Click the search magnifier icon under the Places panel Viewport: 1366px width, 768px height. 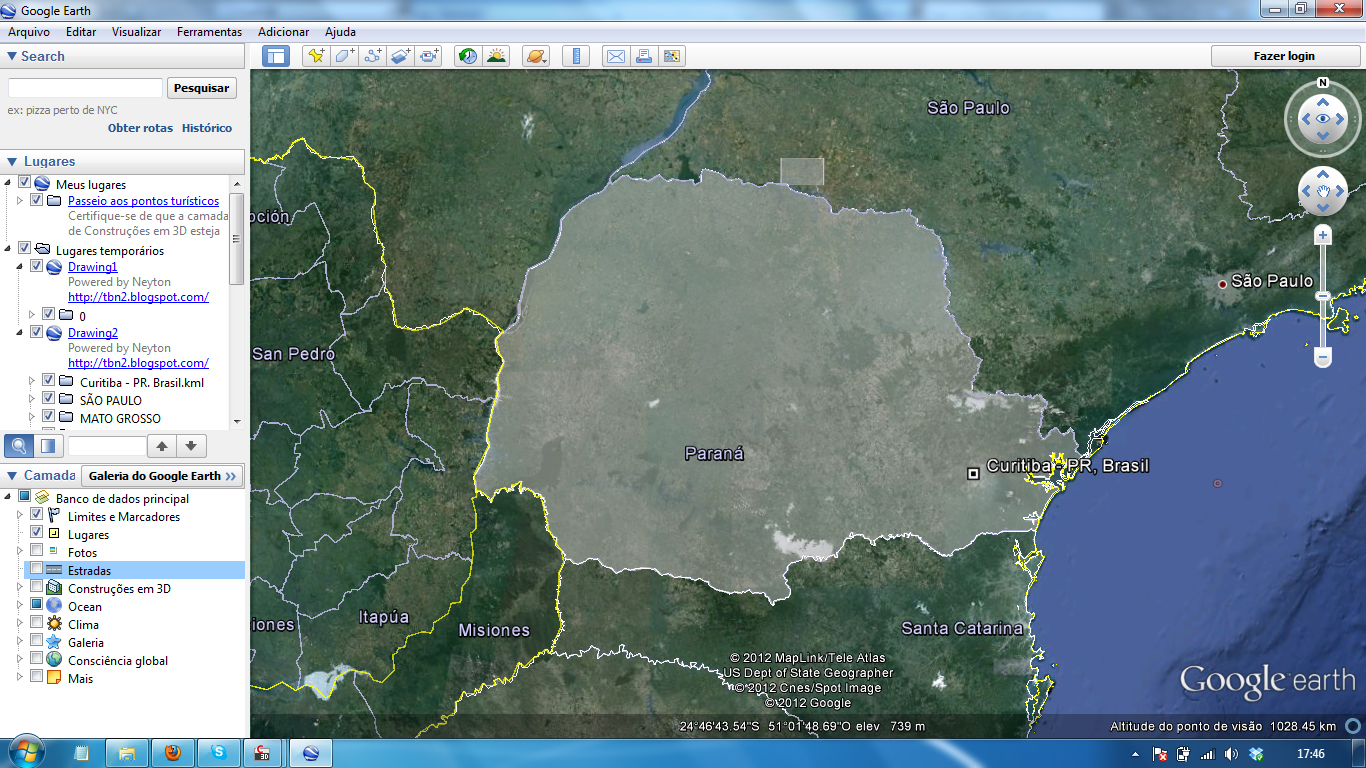pos(18,446)
